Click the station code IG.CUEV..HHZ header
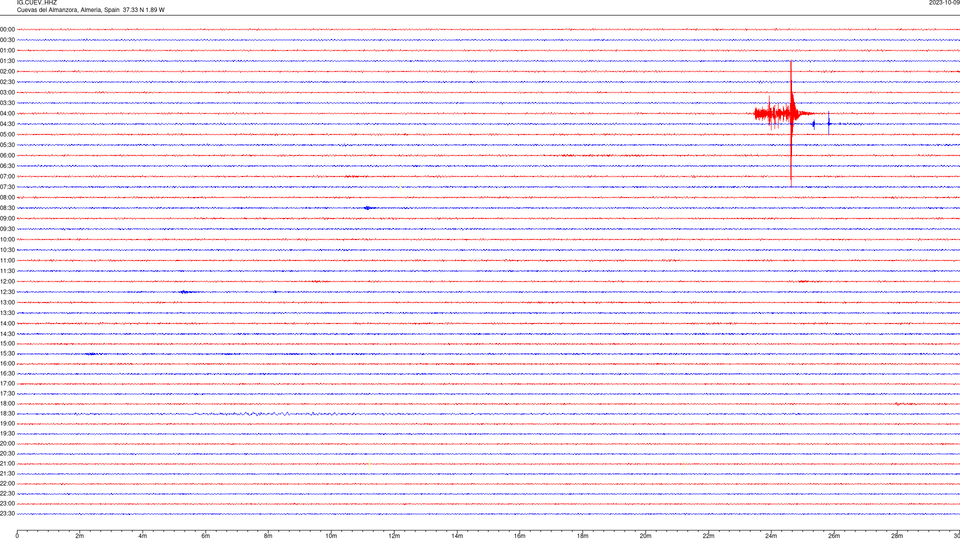960x540 pixels. point(37,2)
